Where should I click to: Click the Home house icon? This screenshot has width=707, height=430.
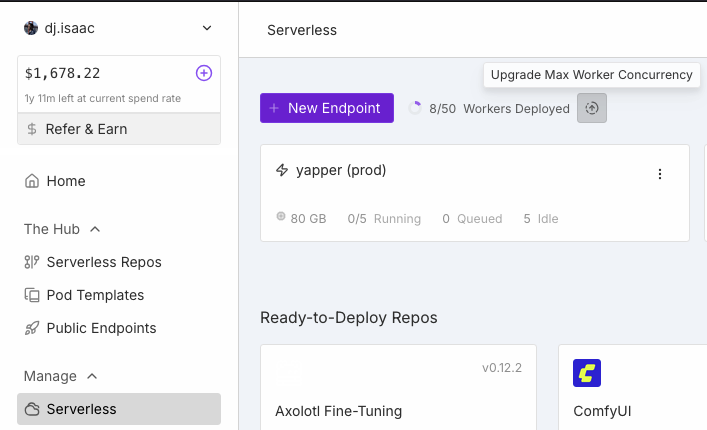pos(32,181)
